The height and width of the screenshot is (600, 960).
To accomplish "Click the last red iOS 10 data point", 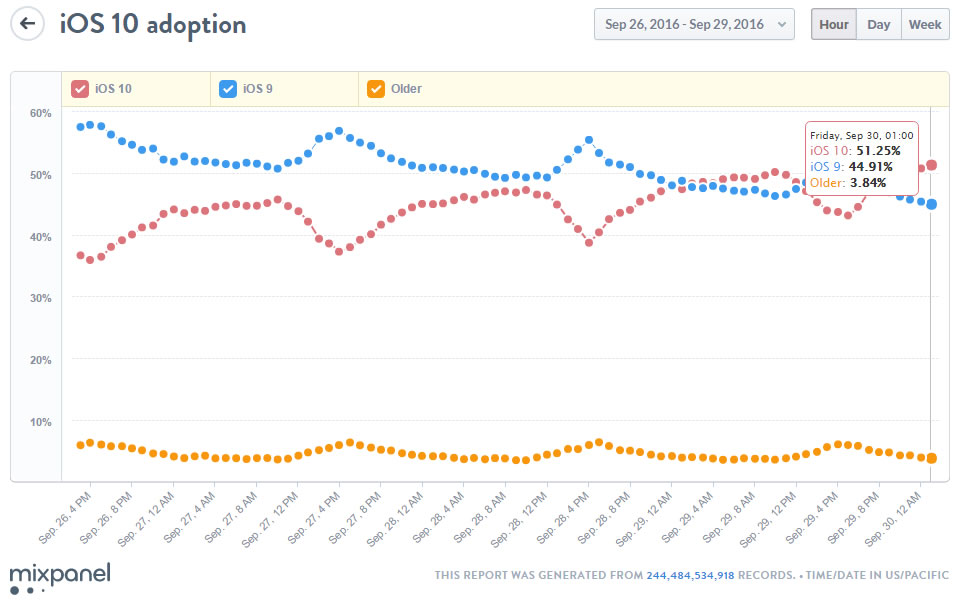I will (931, 165).
